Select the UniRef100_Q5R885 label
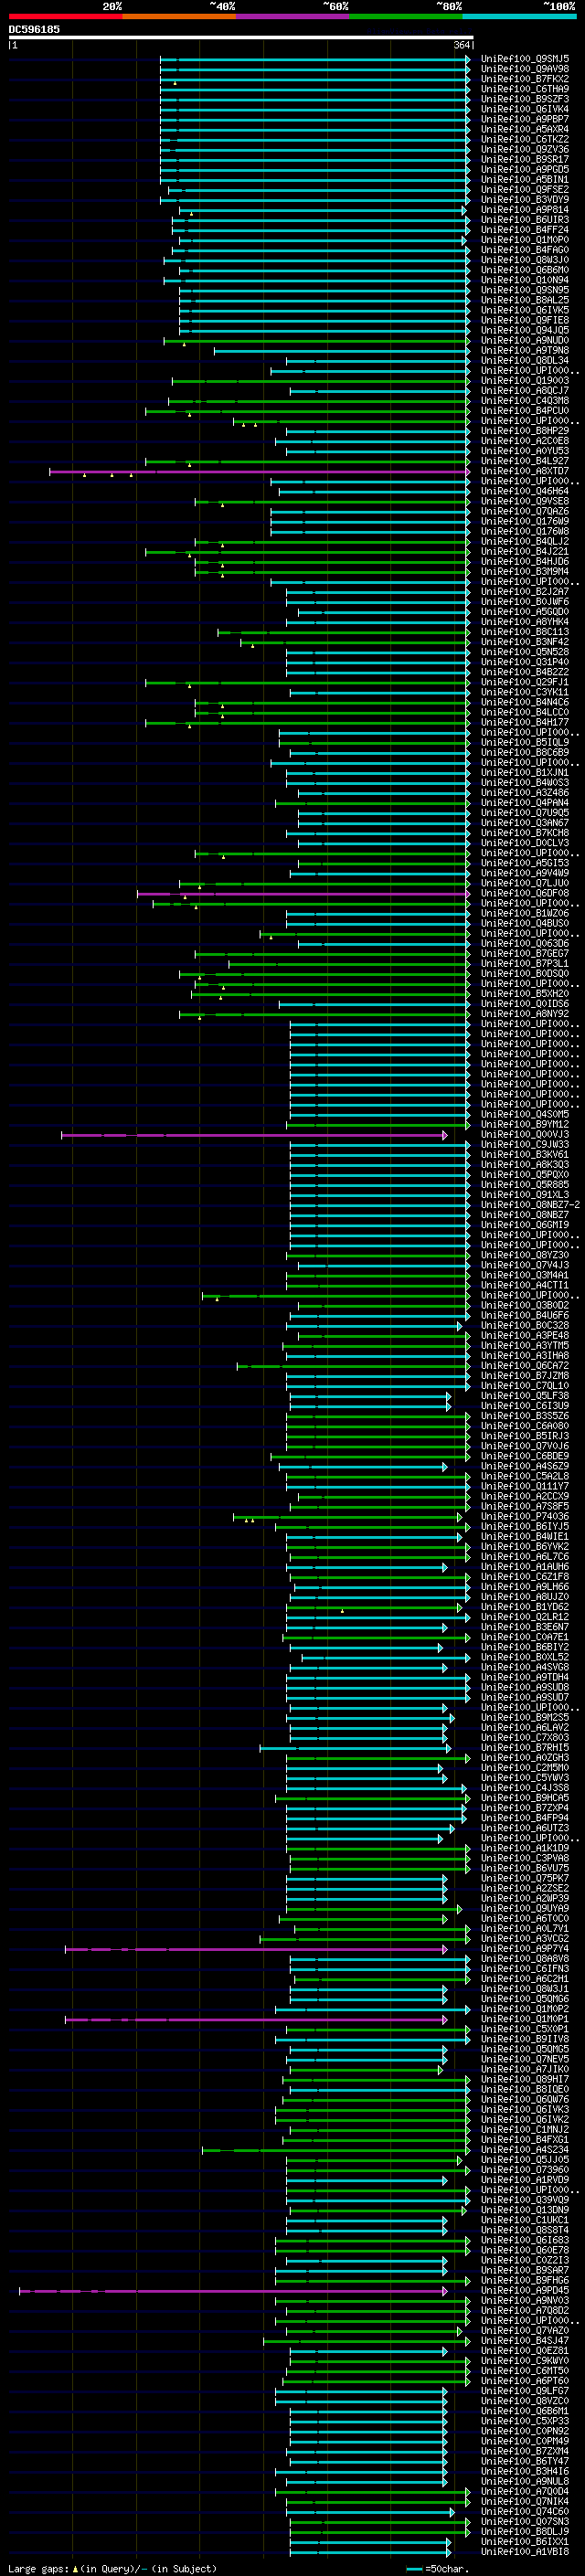This screenshot has width=585, height=2576. 525,1184
